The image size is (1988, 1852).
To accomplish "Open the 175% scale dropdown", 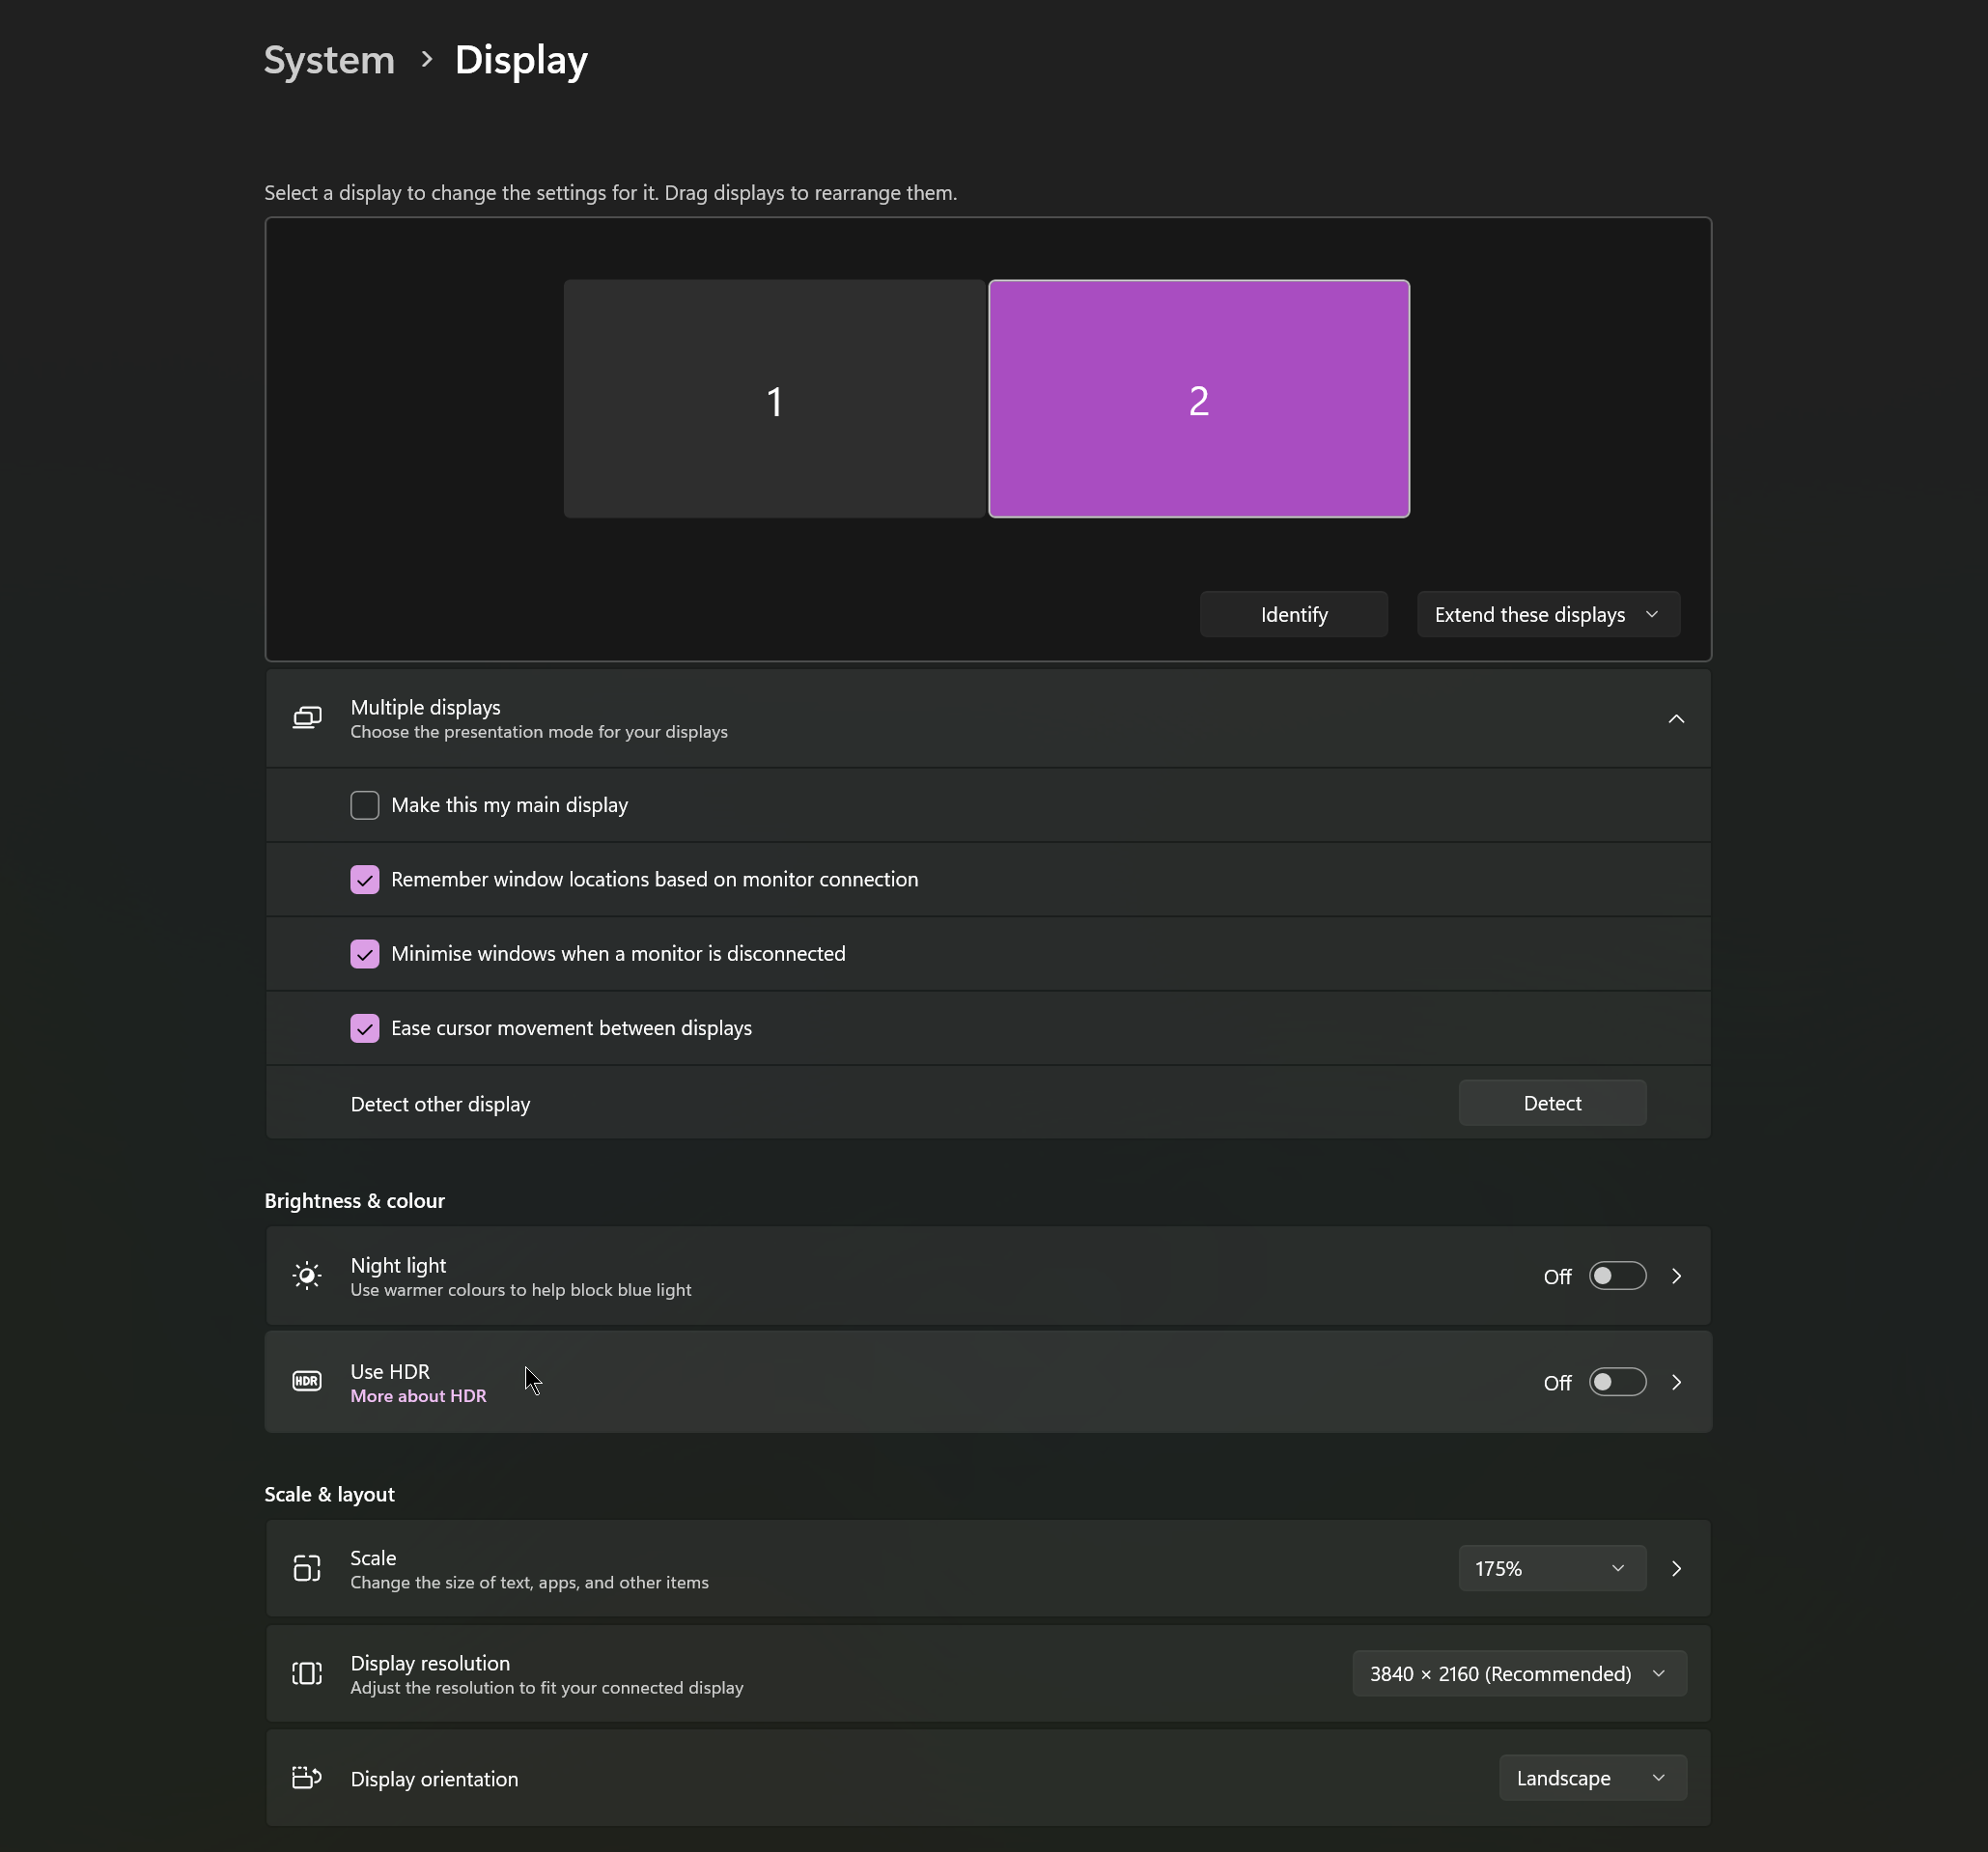I will point(1552,1568).
